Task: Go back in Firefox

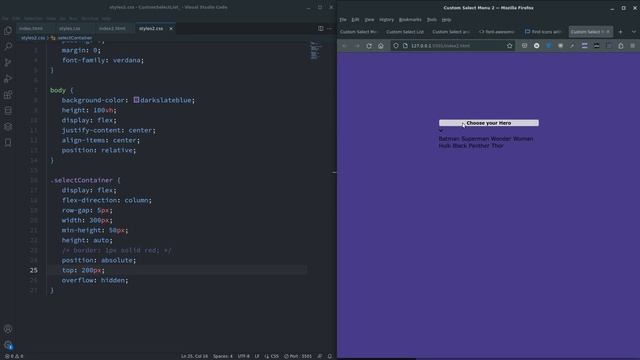Action: click(x=345, y=46)
